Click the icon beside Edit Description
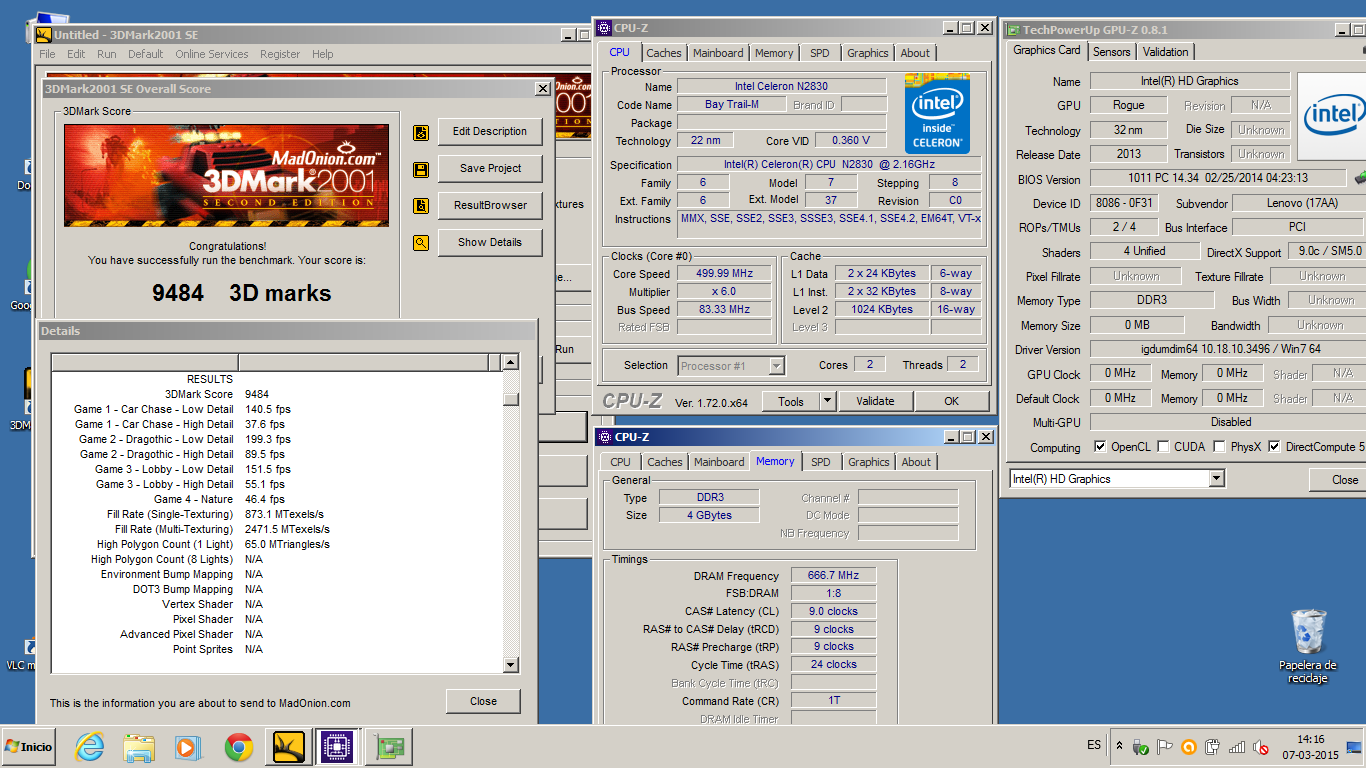 click(x=421, y=132)
